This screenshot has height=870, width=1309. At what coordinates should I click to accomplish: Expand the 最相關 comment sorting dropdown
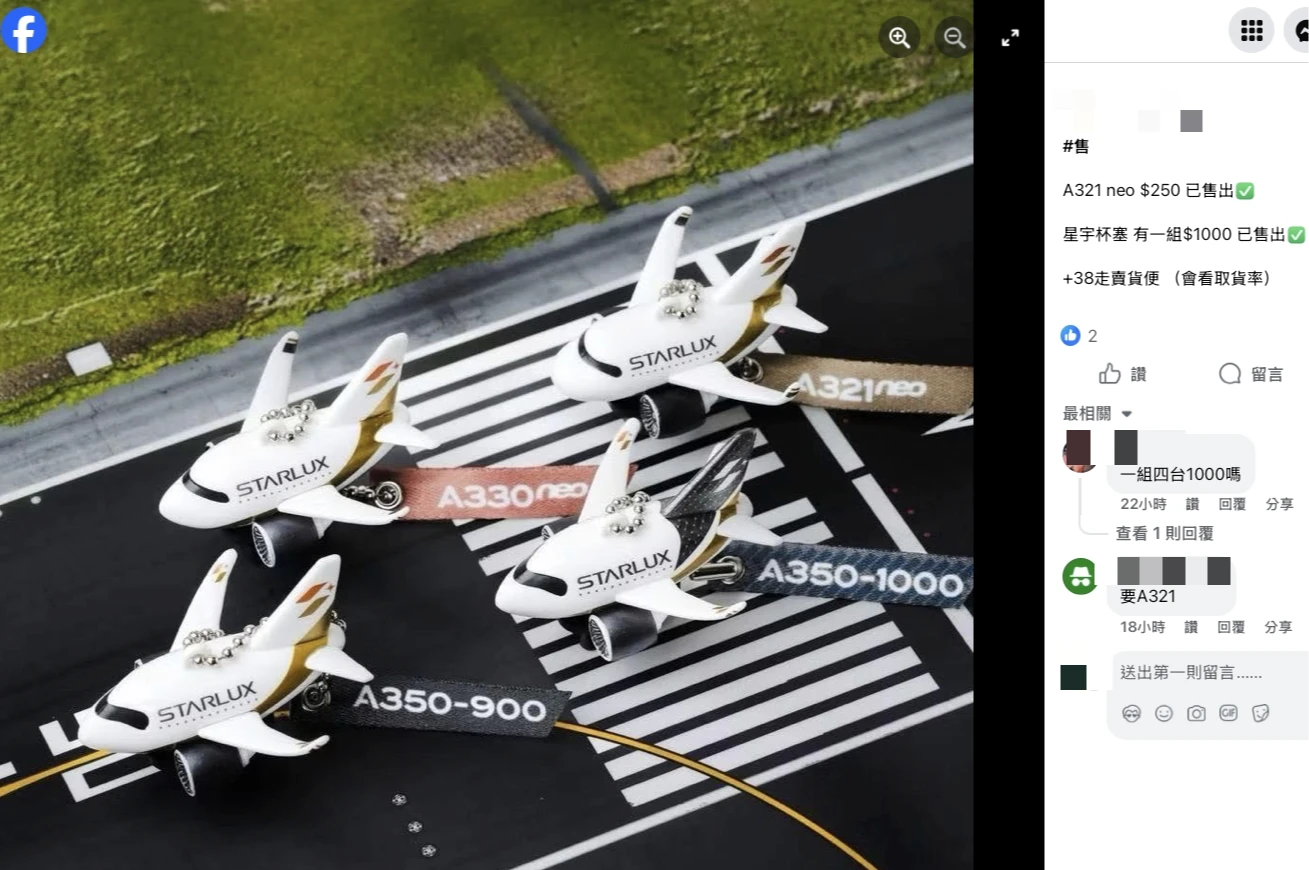click(1098, 413)
